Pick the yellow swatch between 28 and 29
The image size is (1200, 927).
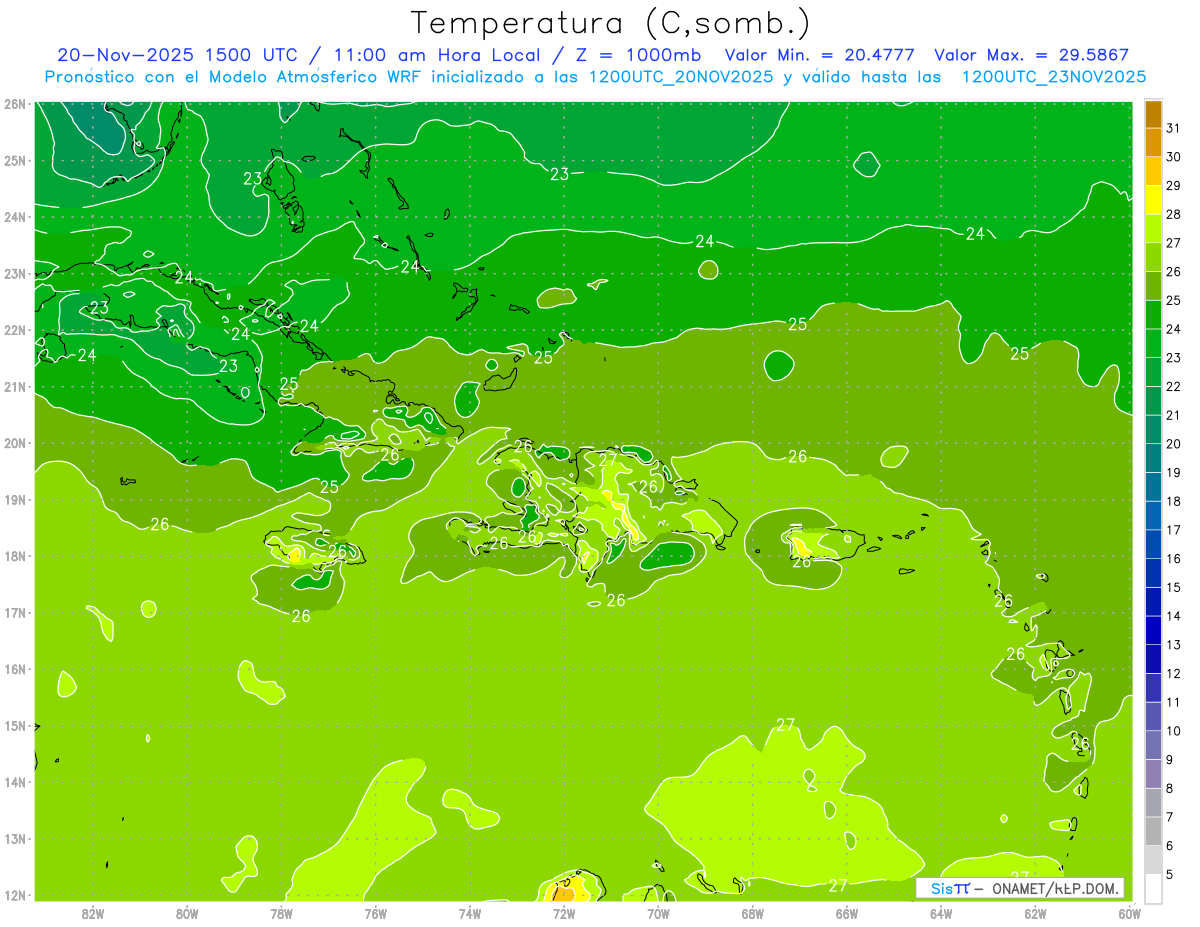pyautogui.click(x=1153, y=200)
